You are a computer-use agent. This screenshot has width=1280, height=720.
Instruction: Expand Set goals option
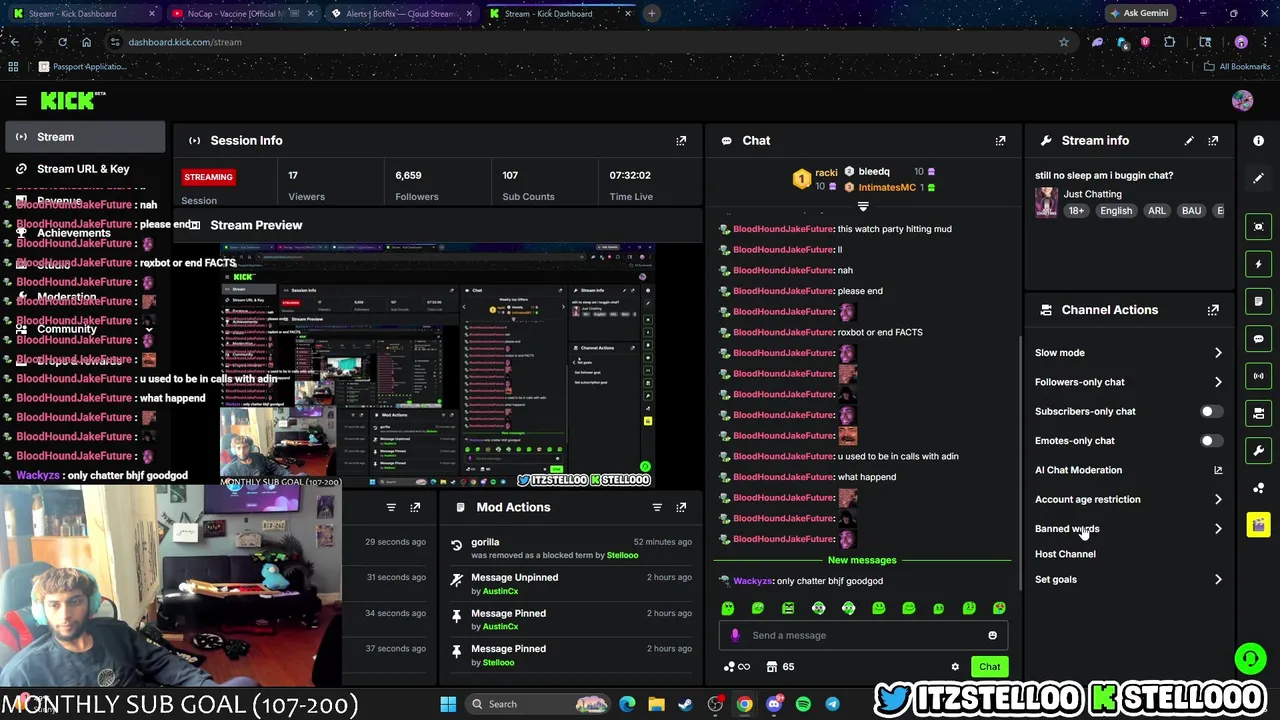pyautogui.click(x=1218, y=580)
